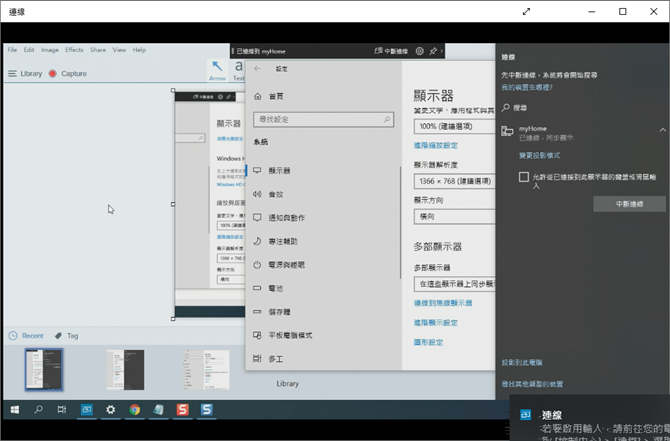Screen dimensions: 670x441
Task: Click 進階顯示設定 link
Action: pyautogui.click(x=436, y=323)
